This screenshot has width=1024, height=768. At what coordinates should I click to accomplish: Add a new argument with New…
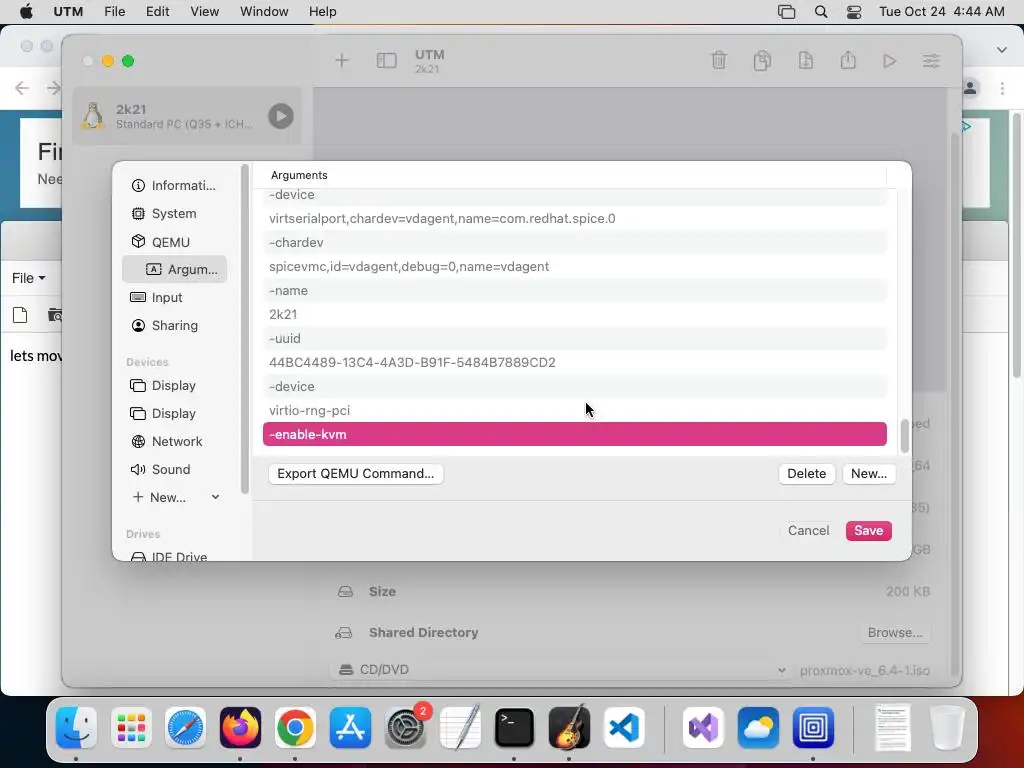click(869, 473)
